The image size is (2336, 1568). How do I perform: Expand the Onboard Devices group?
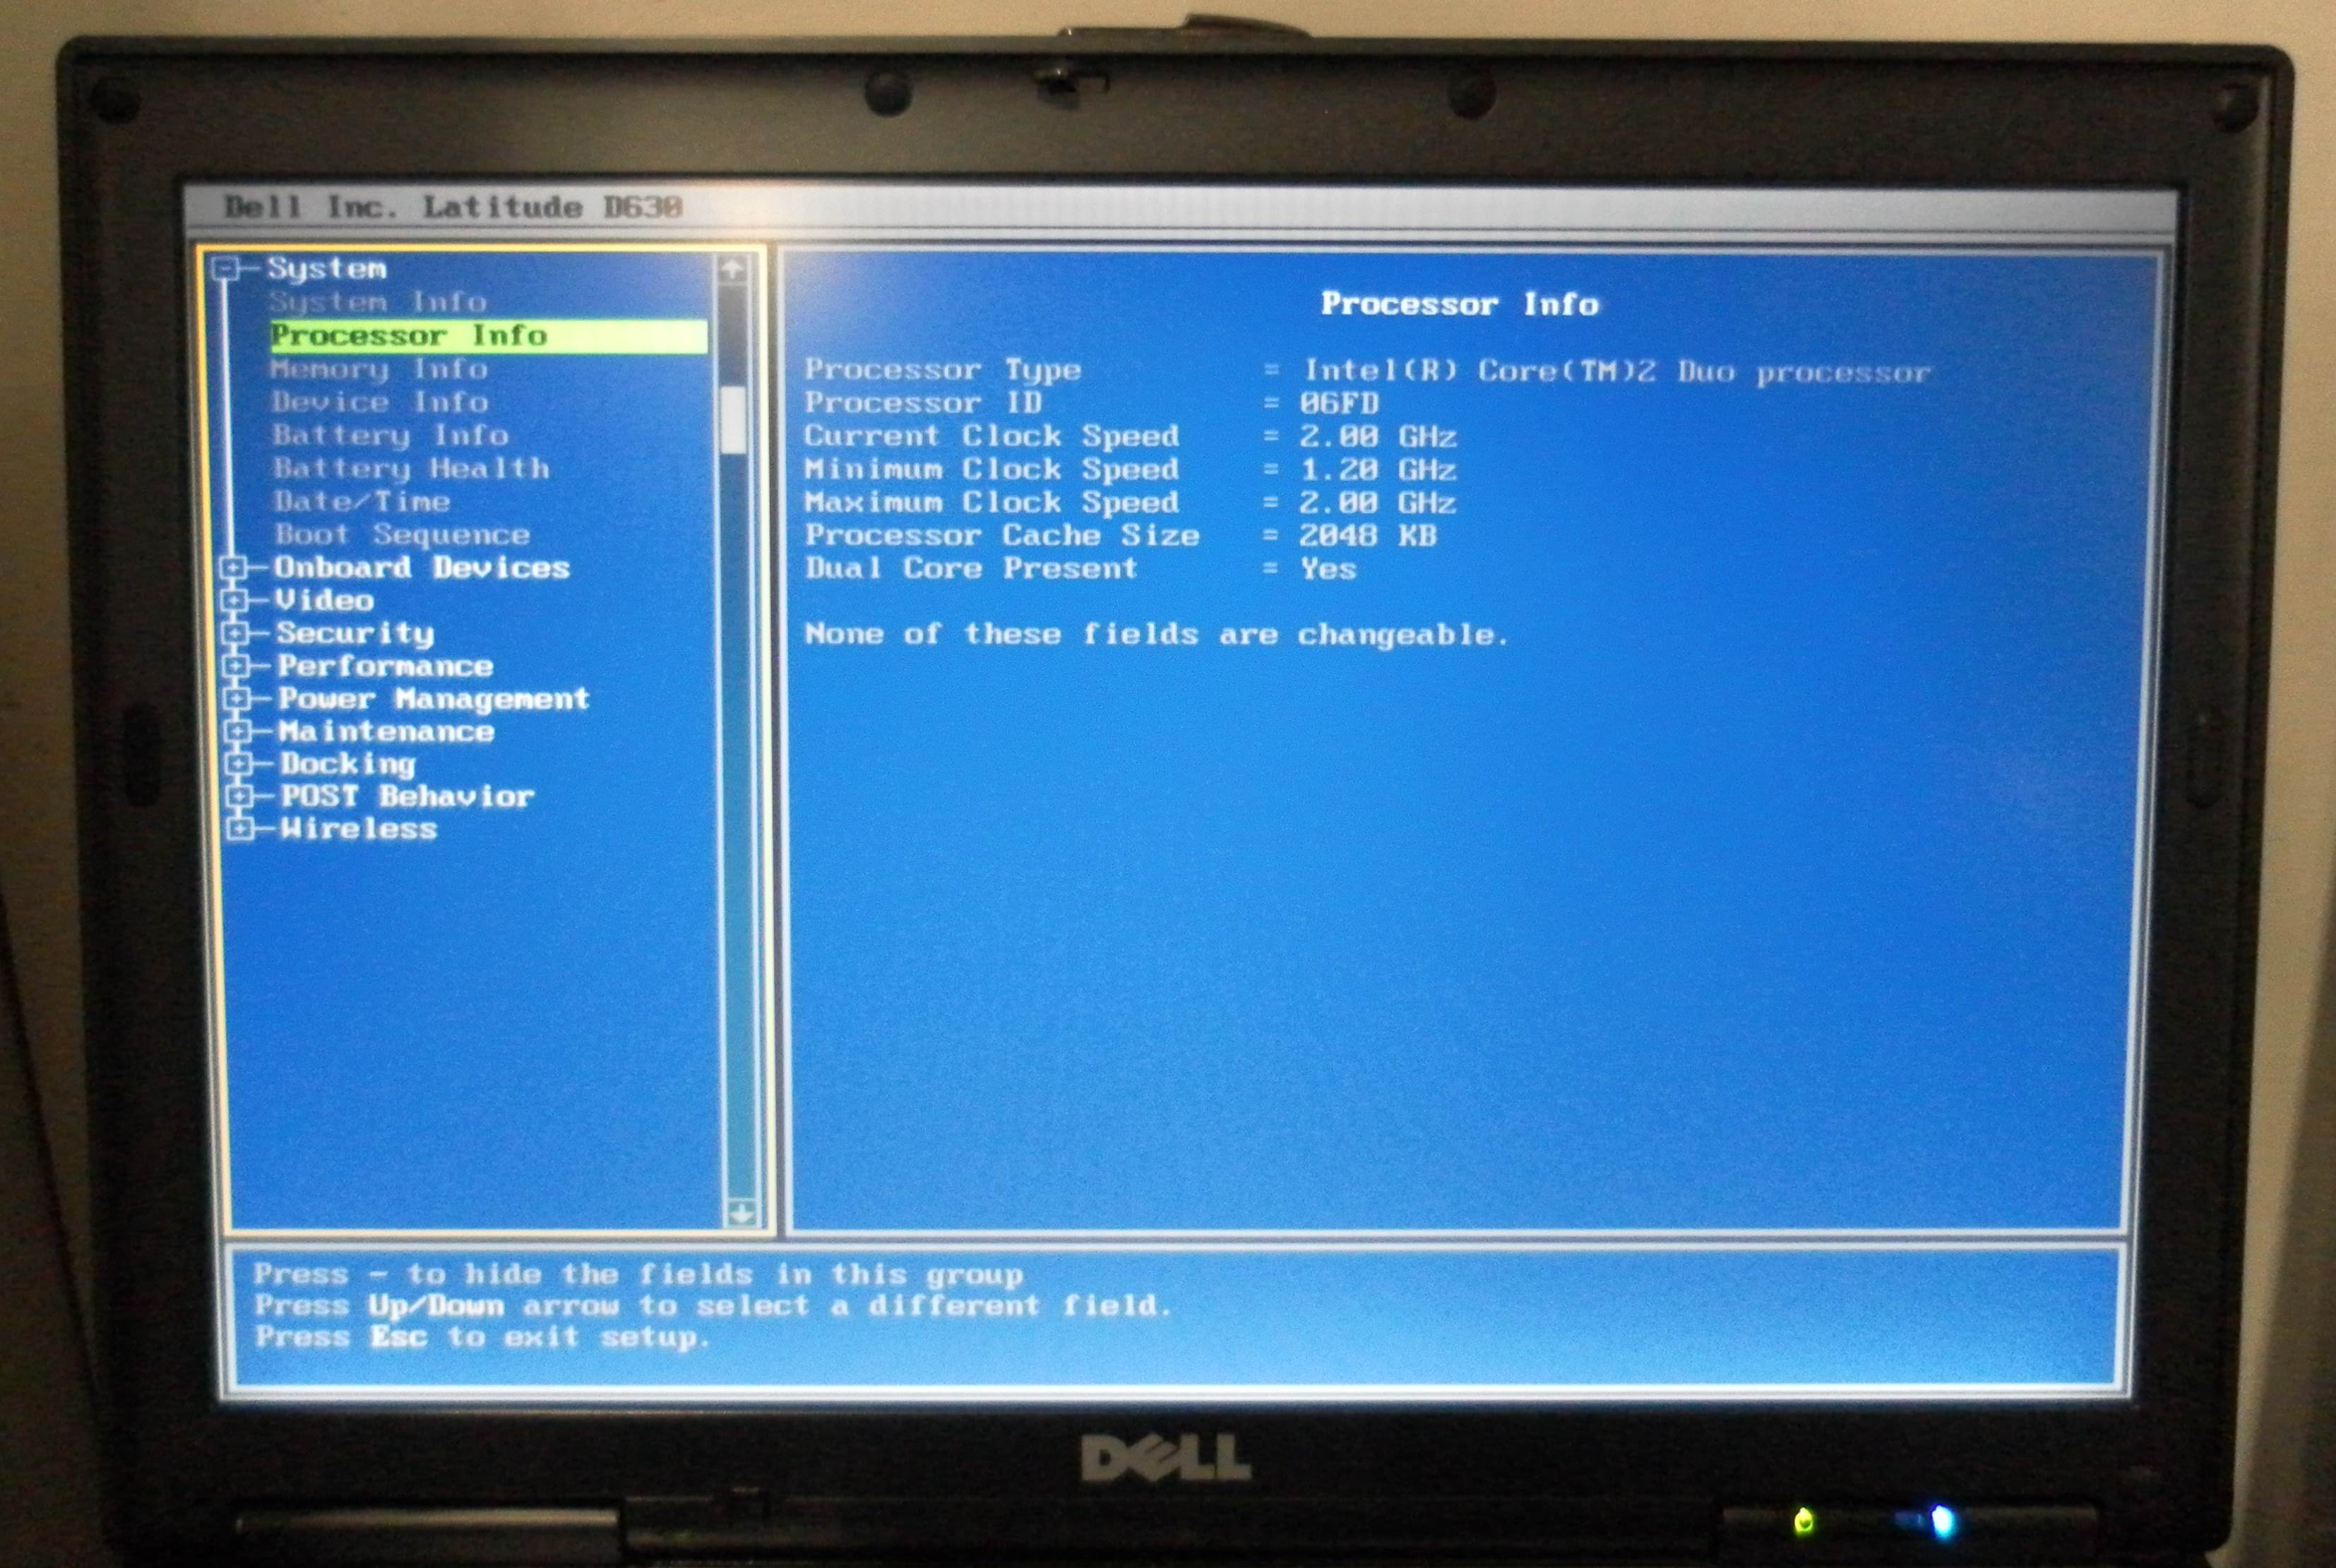[x=234, y=568]
